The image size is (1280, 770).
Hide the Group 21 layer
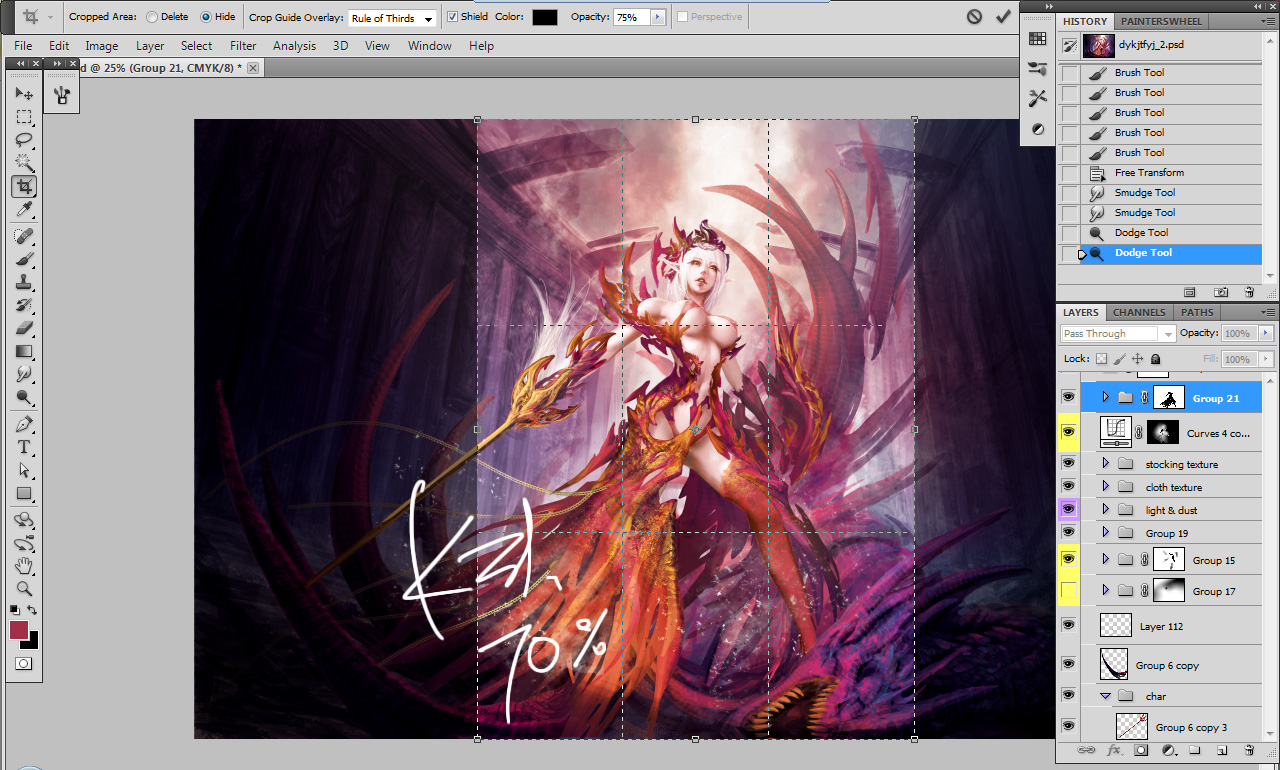pos(1069,398)
